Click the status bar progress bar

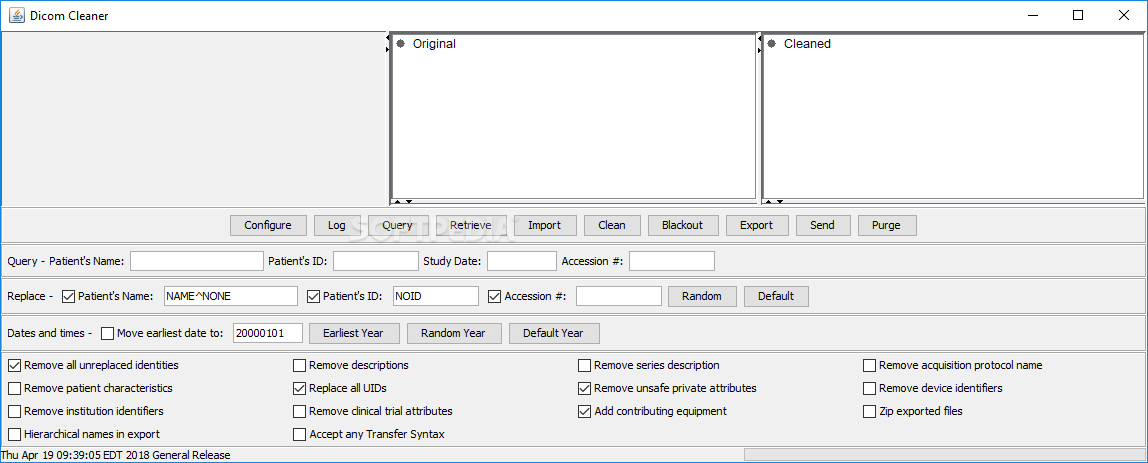pos(944,455)
